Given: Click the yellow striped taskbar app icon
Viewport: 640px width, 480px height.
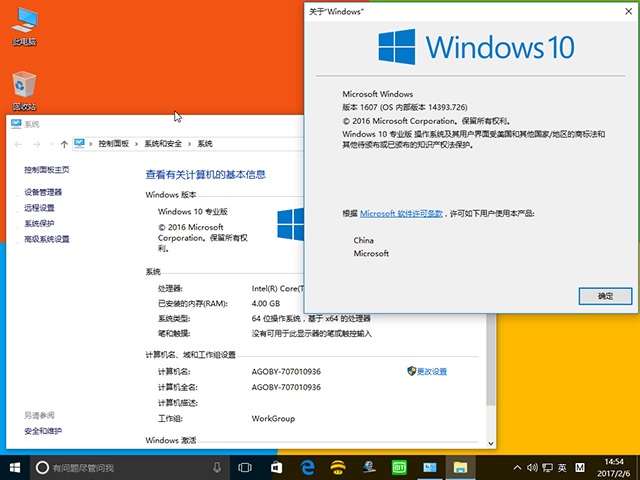Looking at the screenshot, I should [338, 468].
